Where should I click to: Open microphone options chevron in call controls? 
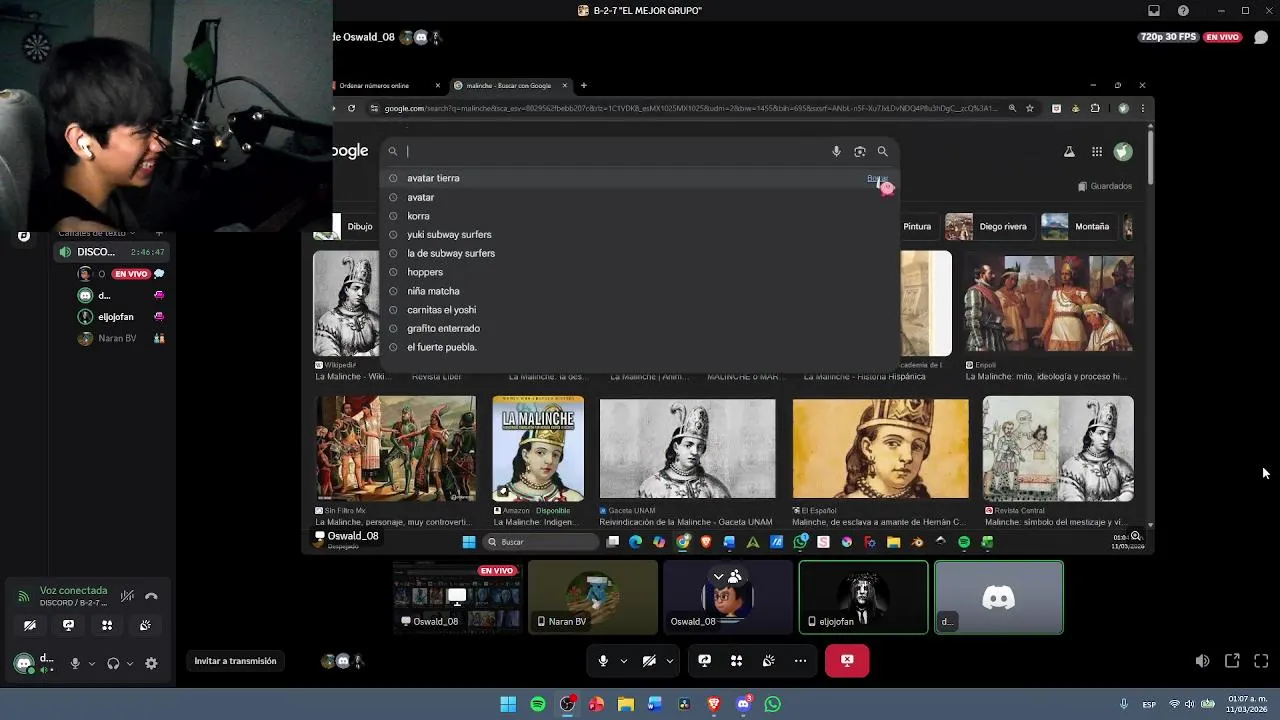coord(624,661)
